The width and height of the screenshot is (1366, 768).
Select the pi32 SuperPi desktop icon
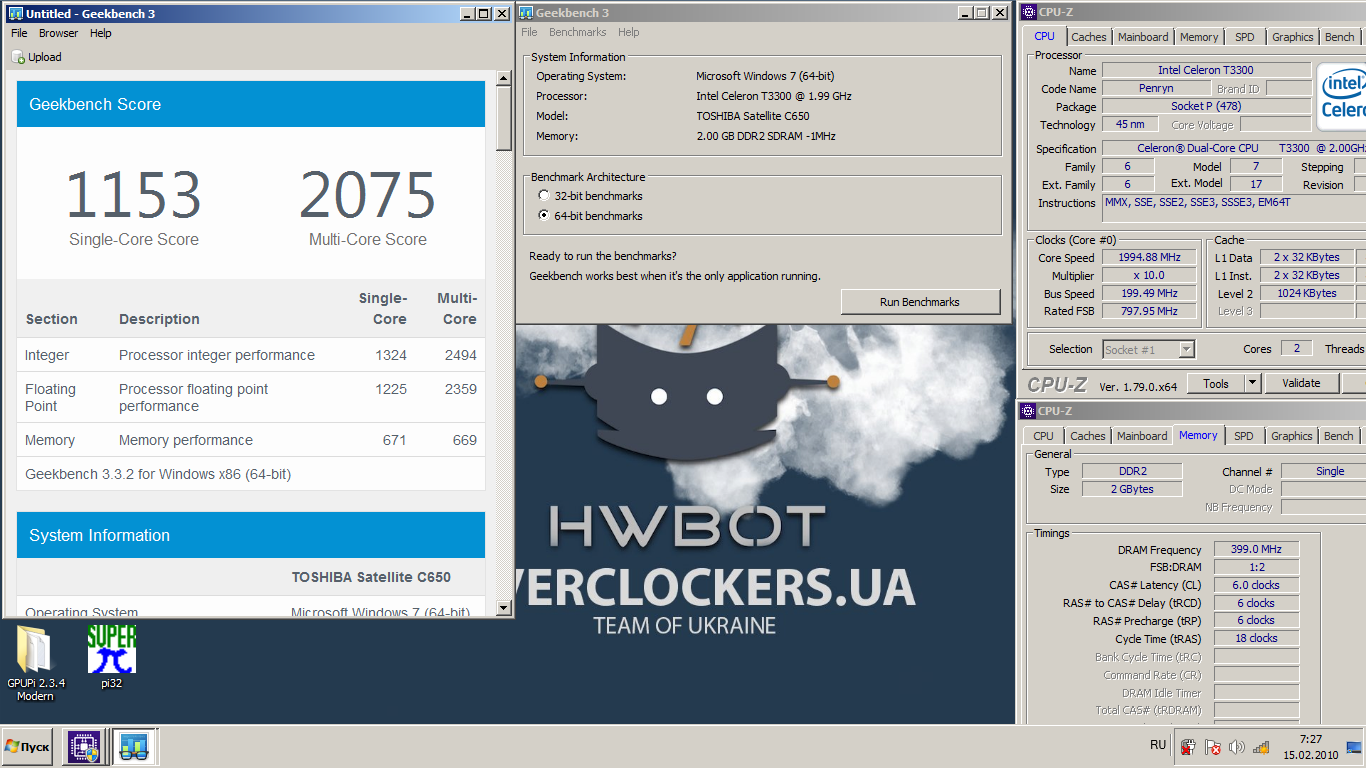112,657
